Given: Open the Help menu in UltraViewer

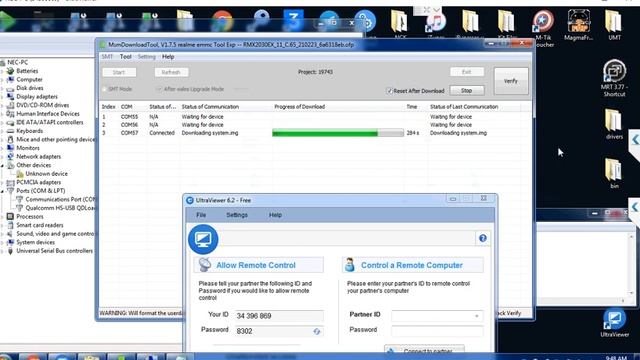Looking at the screenshot, I should point(275,215).
